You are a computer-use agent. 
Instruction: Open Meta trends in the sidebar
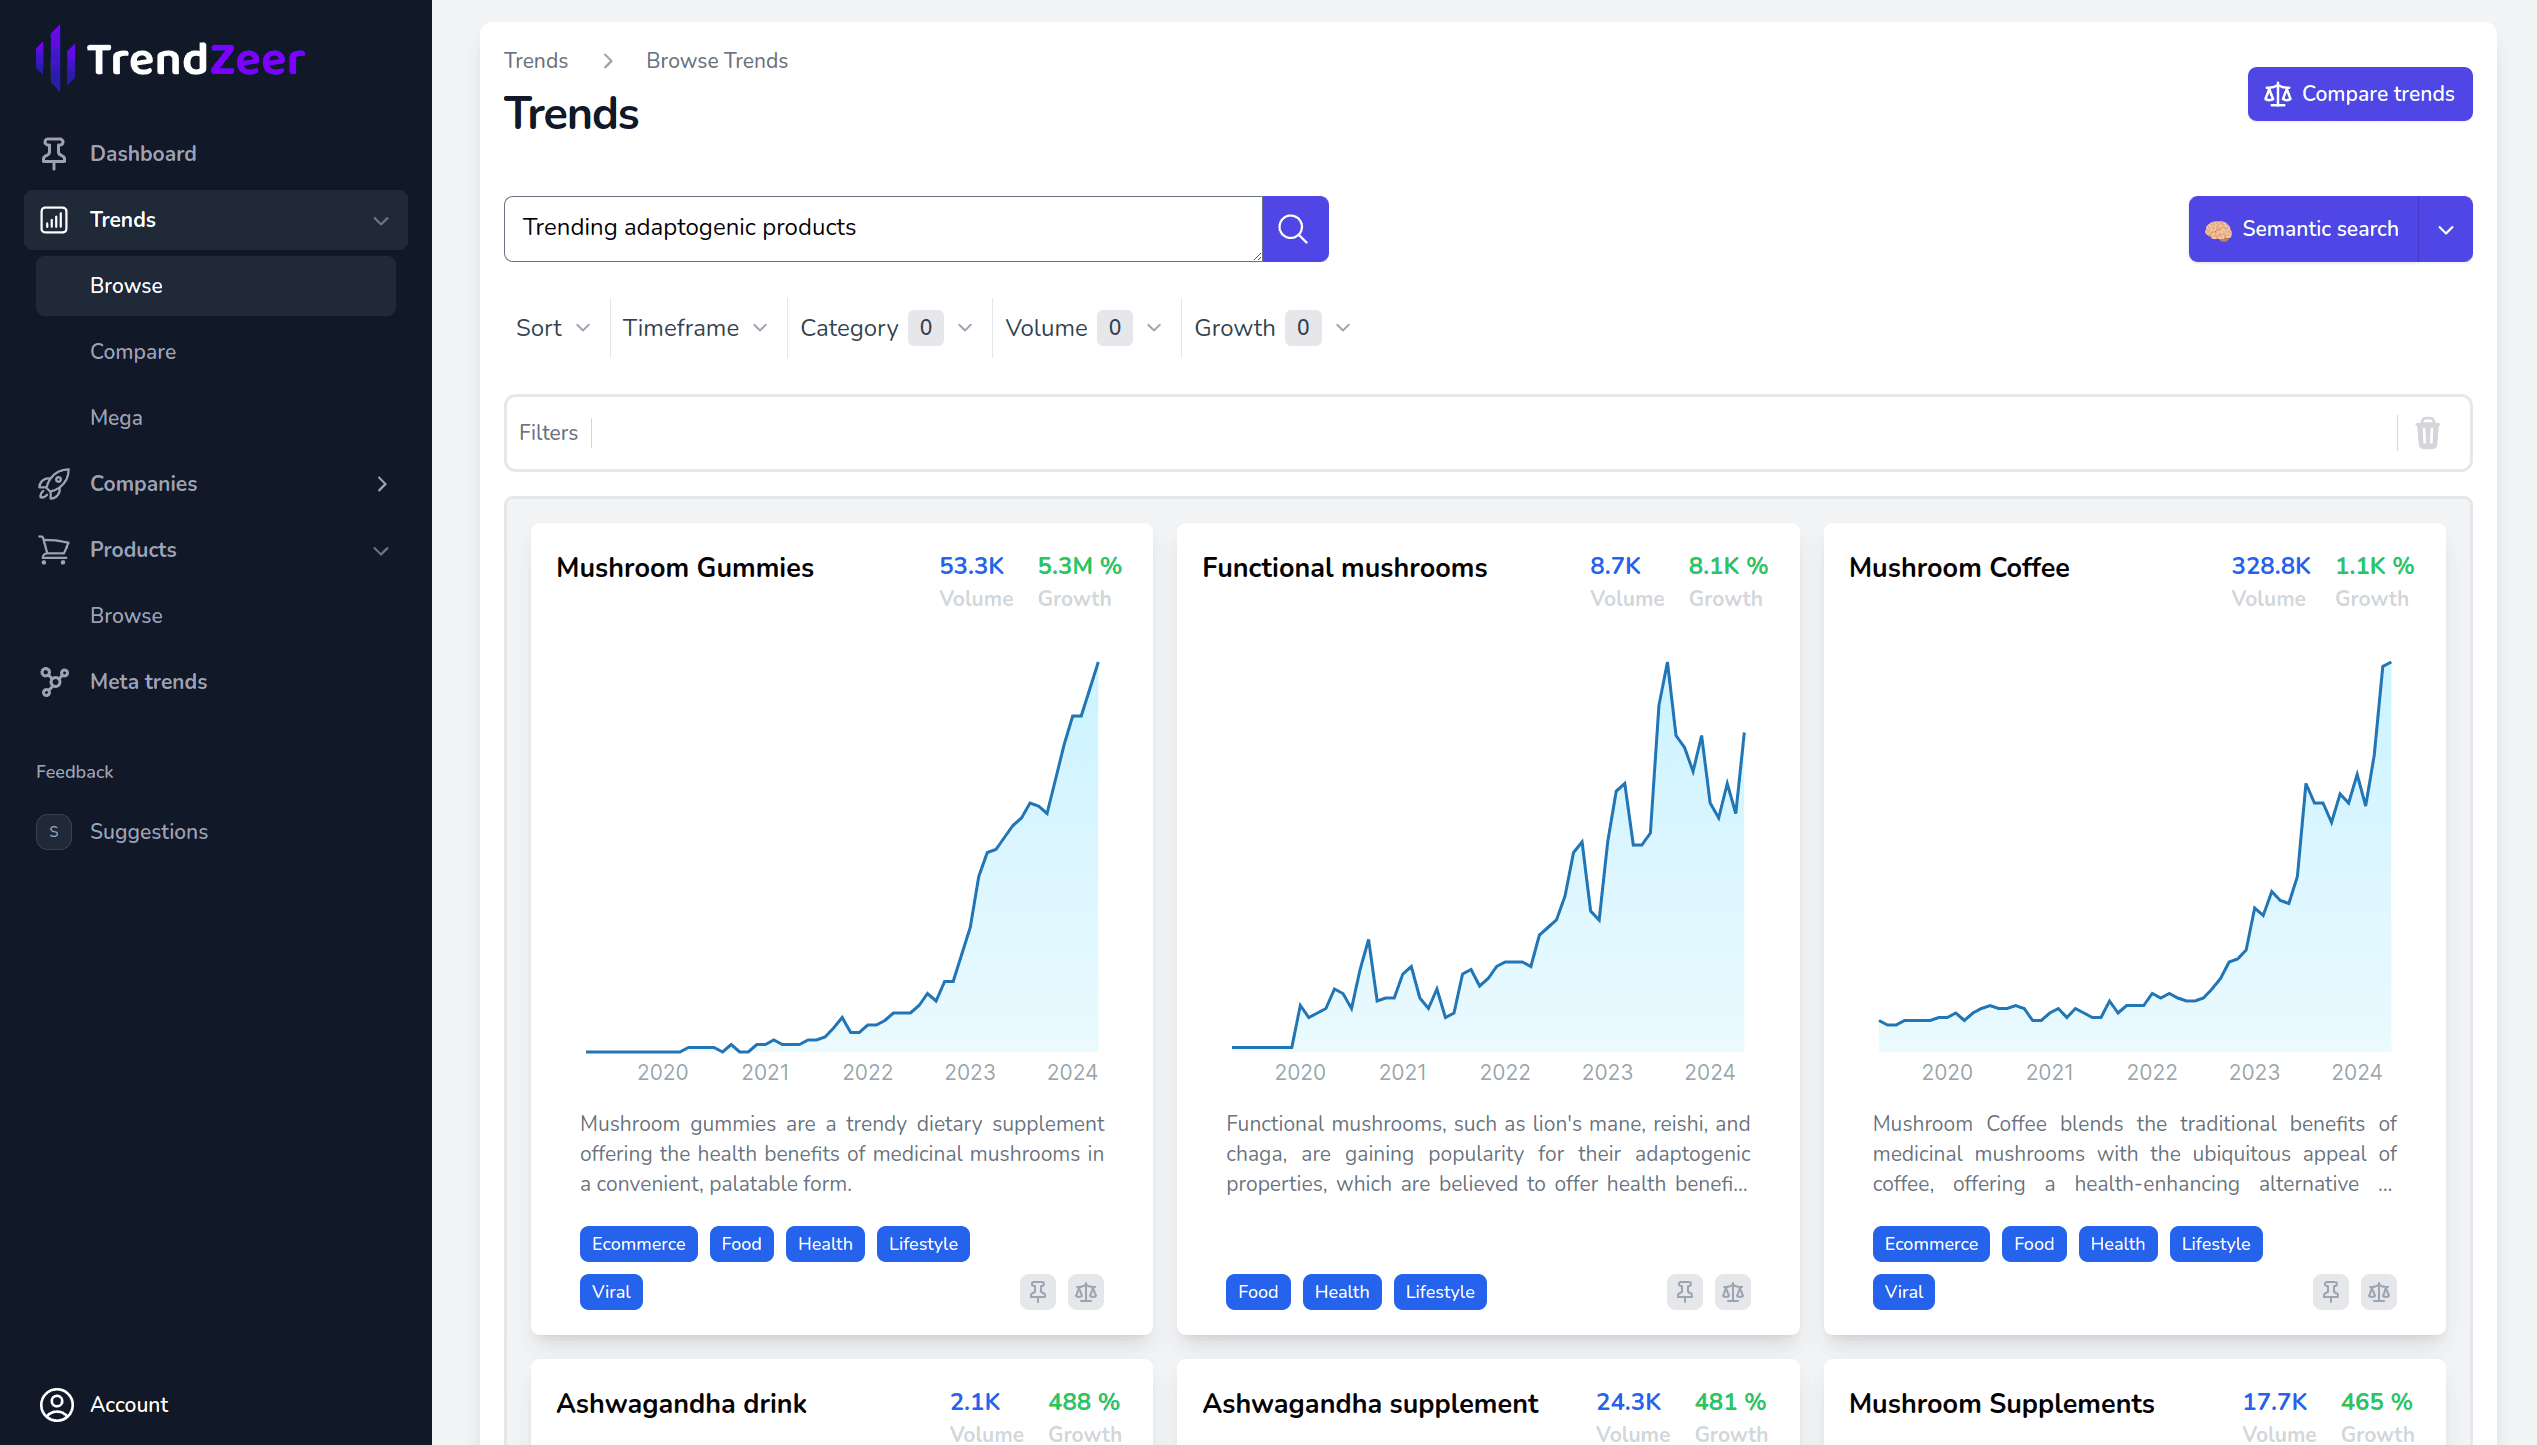pyautogui.click(x=148, y=682)
